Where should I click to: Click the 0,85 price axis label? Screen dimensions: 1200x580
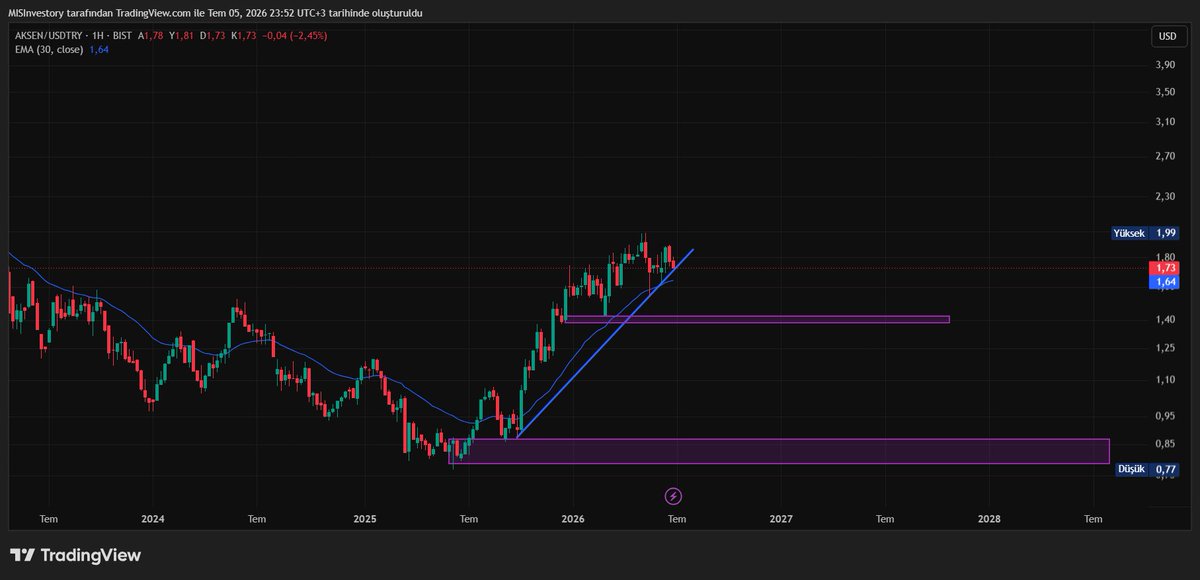pyautogui.click(x=1165, y=444)
